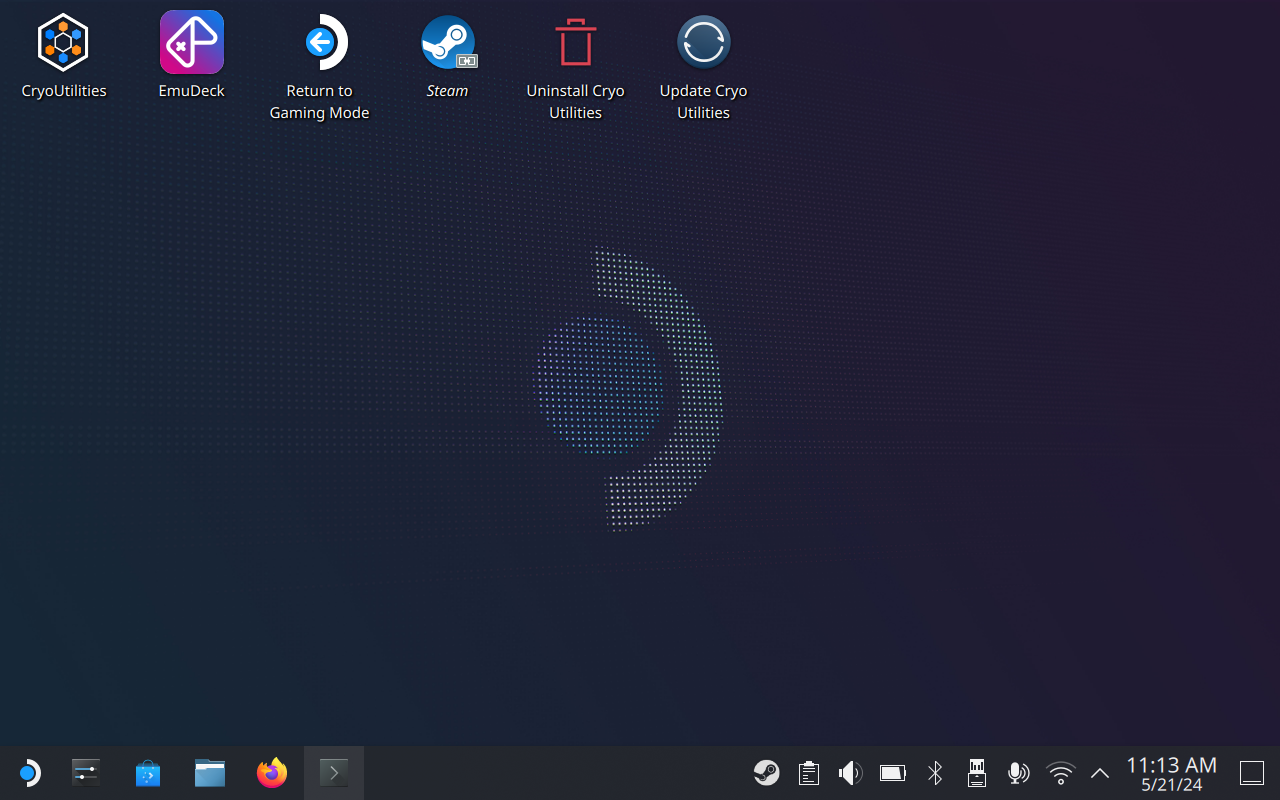1280x800 pixels.
Task: Switch to the Konsole terminal task
Action: [333, 773]
